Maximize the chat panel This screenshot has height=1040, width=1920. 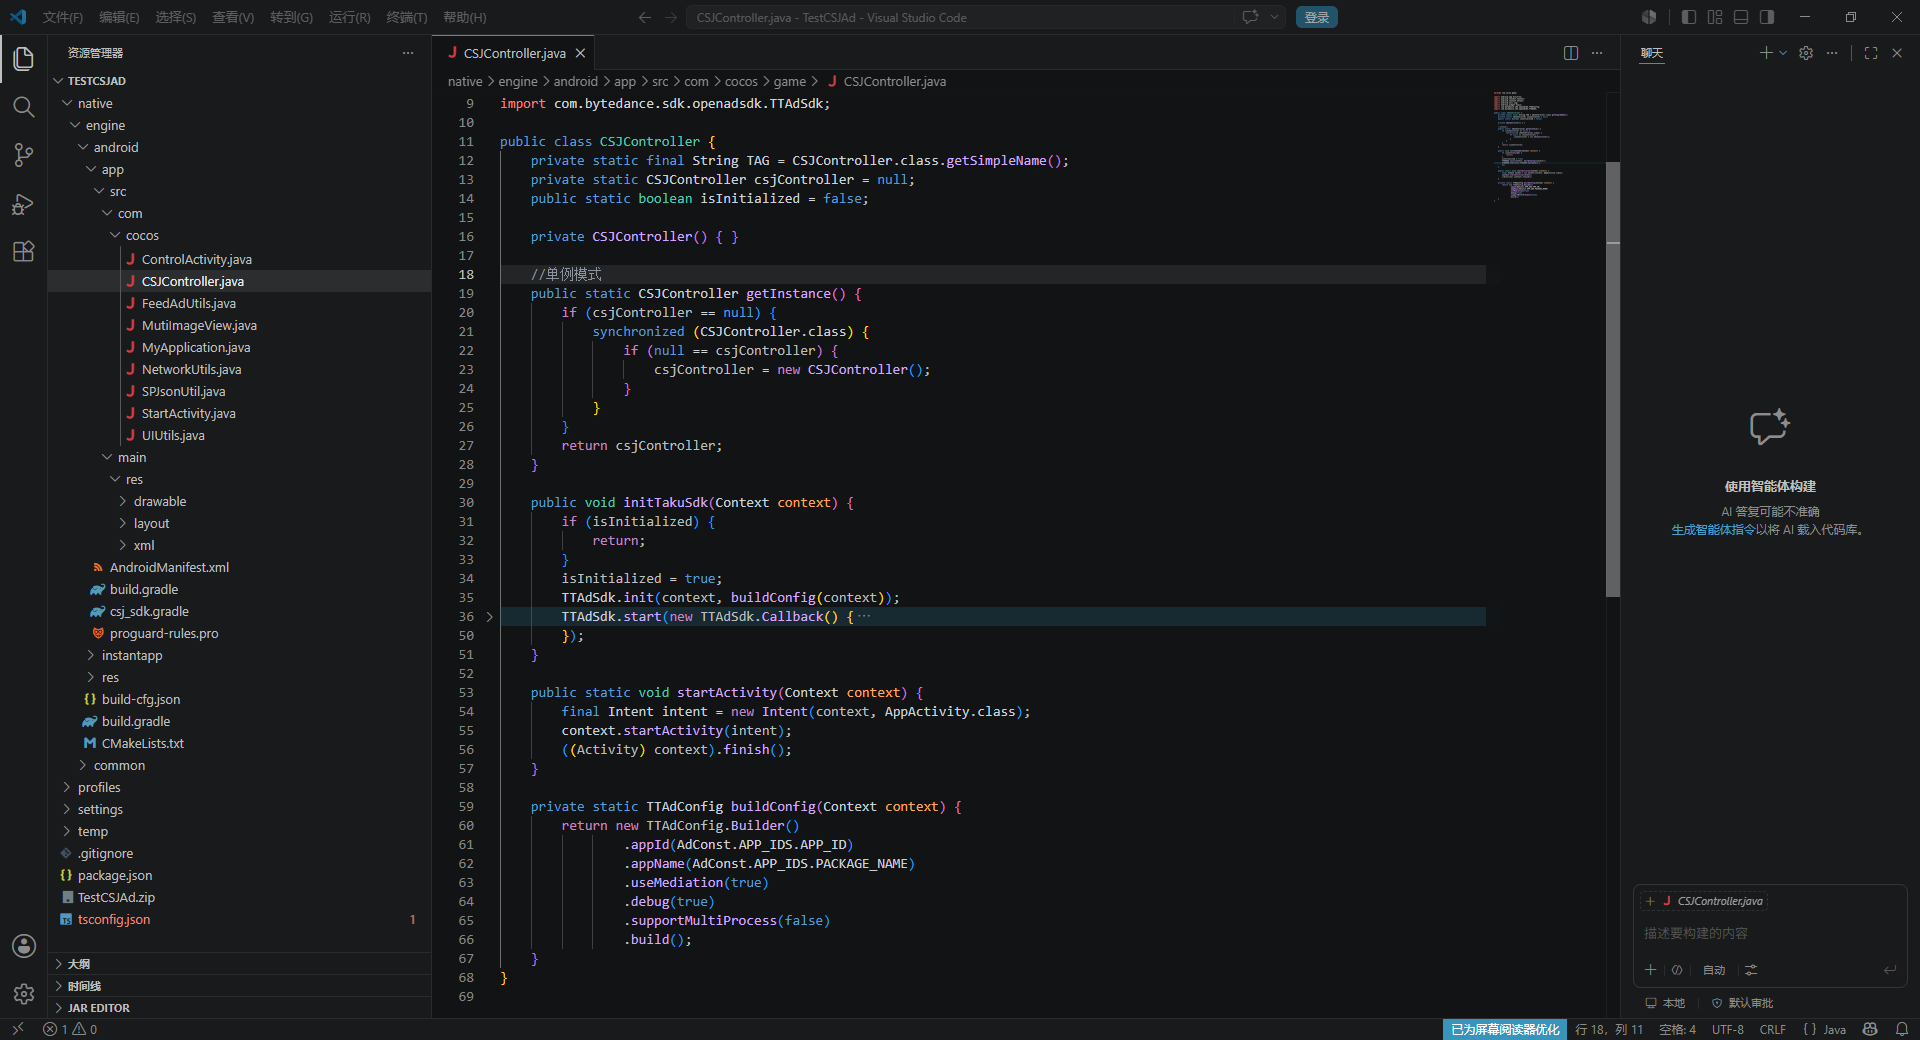click(x=1871, y=53)
